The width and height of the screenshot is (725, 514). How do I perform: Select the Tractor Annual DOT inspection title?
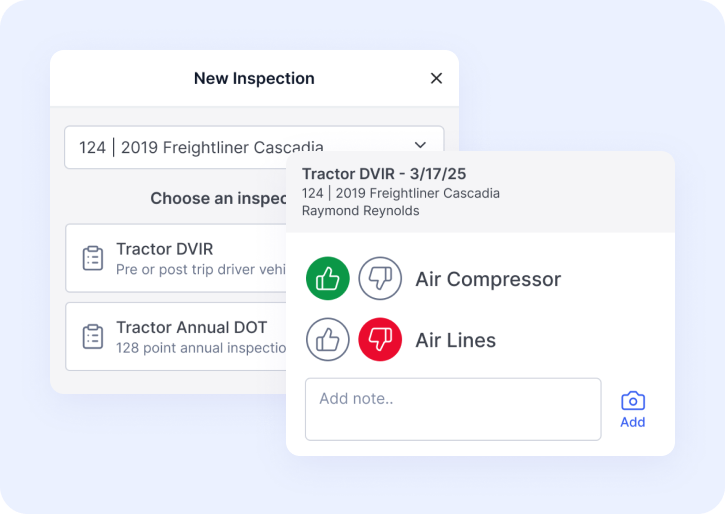(x=191, y=327)
